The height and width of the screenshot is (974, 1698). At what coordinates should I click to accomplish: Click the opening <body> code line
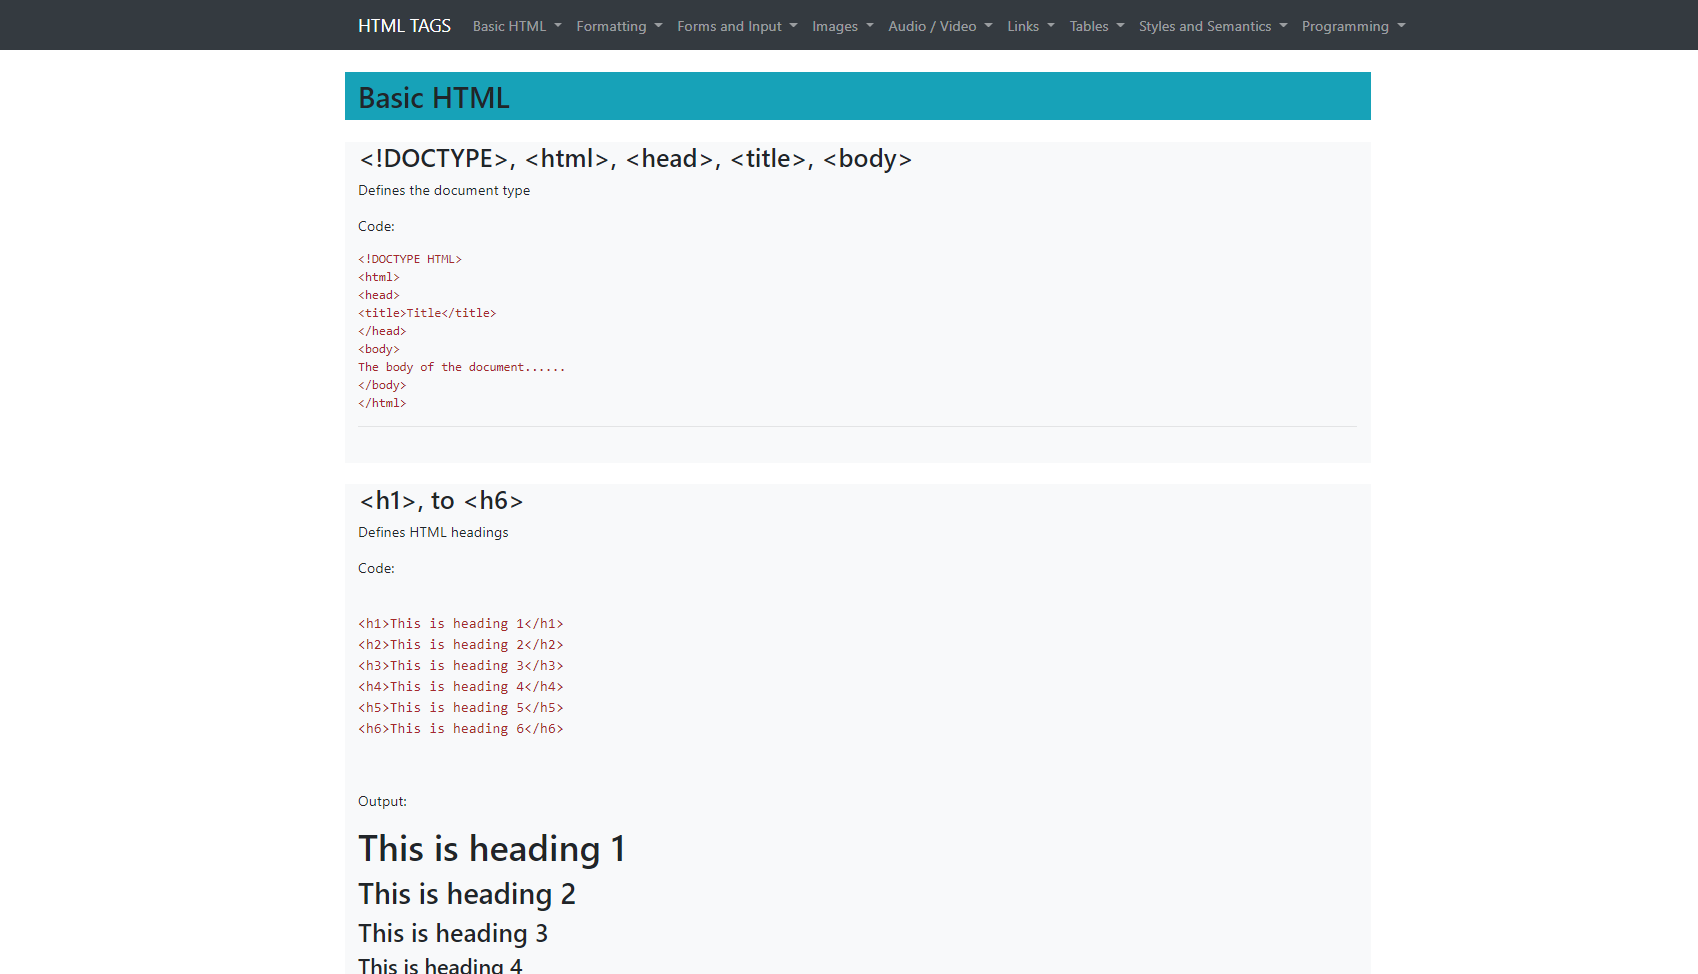pyautogui.click(x=379, y=349)
